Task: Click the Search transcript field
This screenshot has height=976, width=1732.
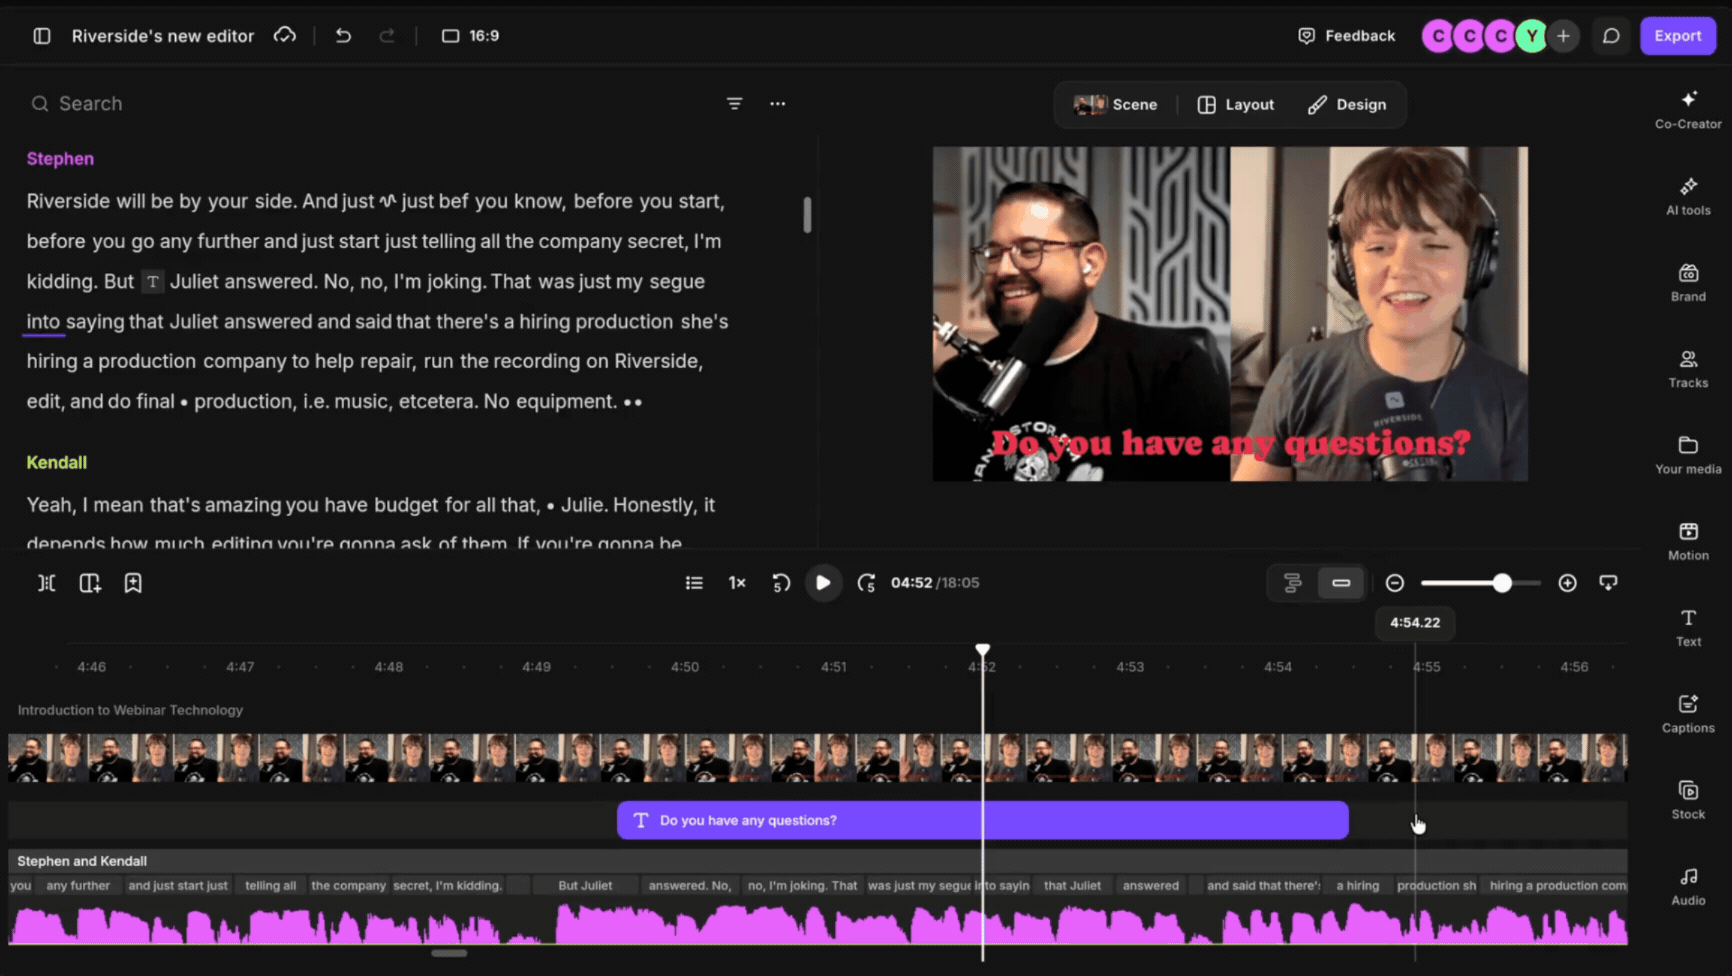Action: click(x=370, y=104)
